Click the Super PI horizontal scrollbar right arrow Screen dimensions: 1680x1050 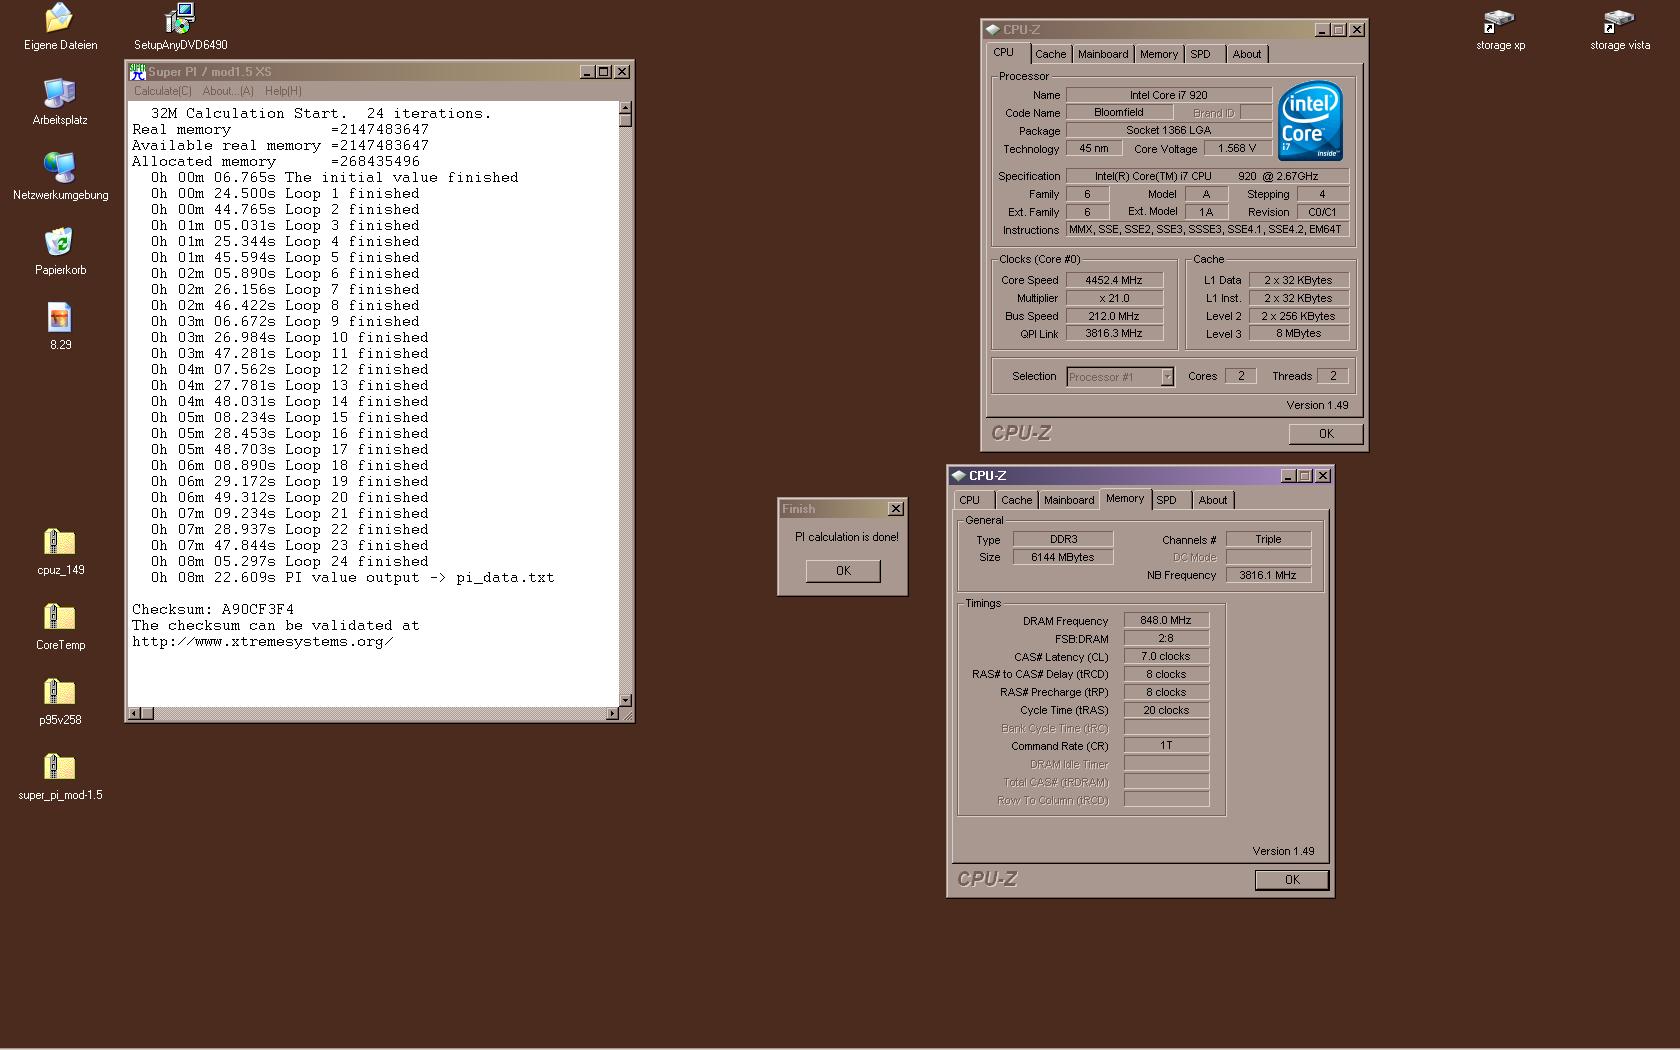[613, 713]
